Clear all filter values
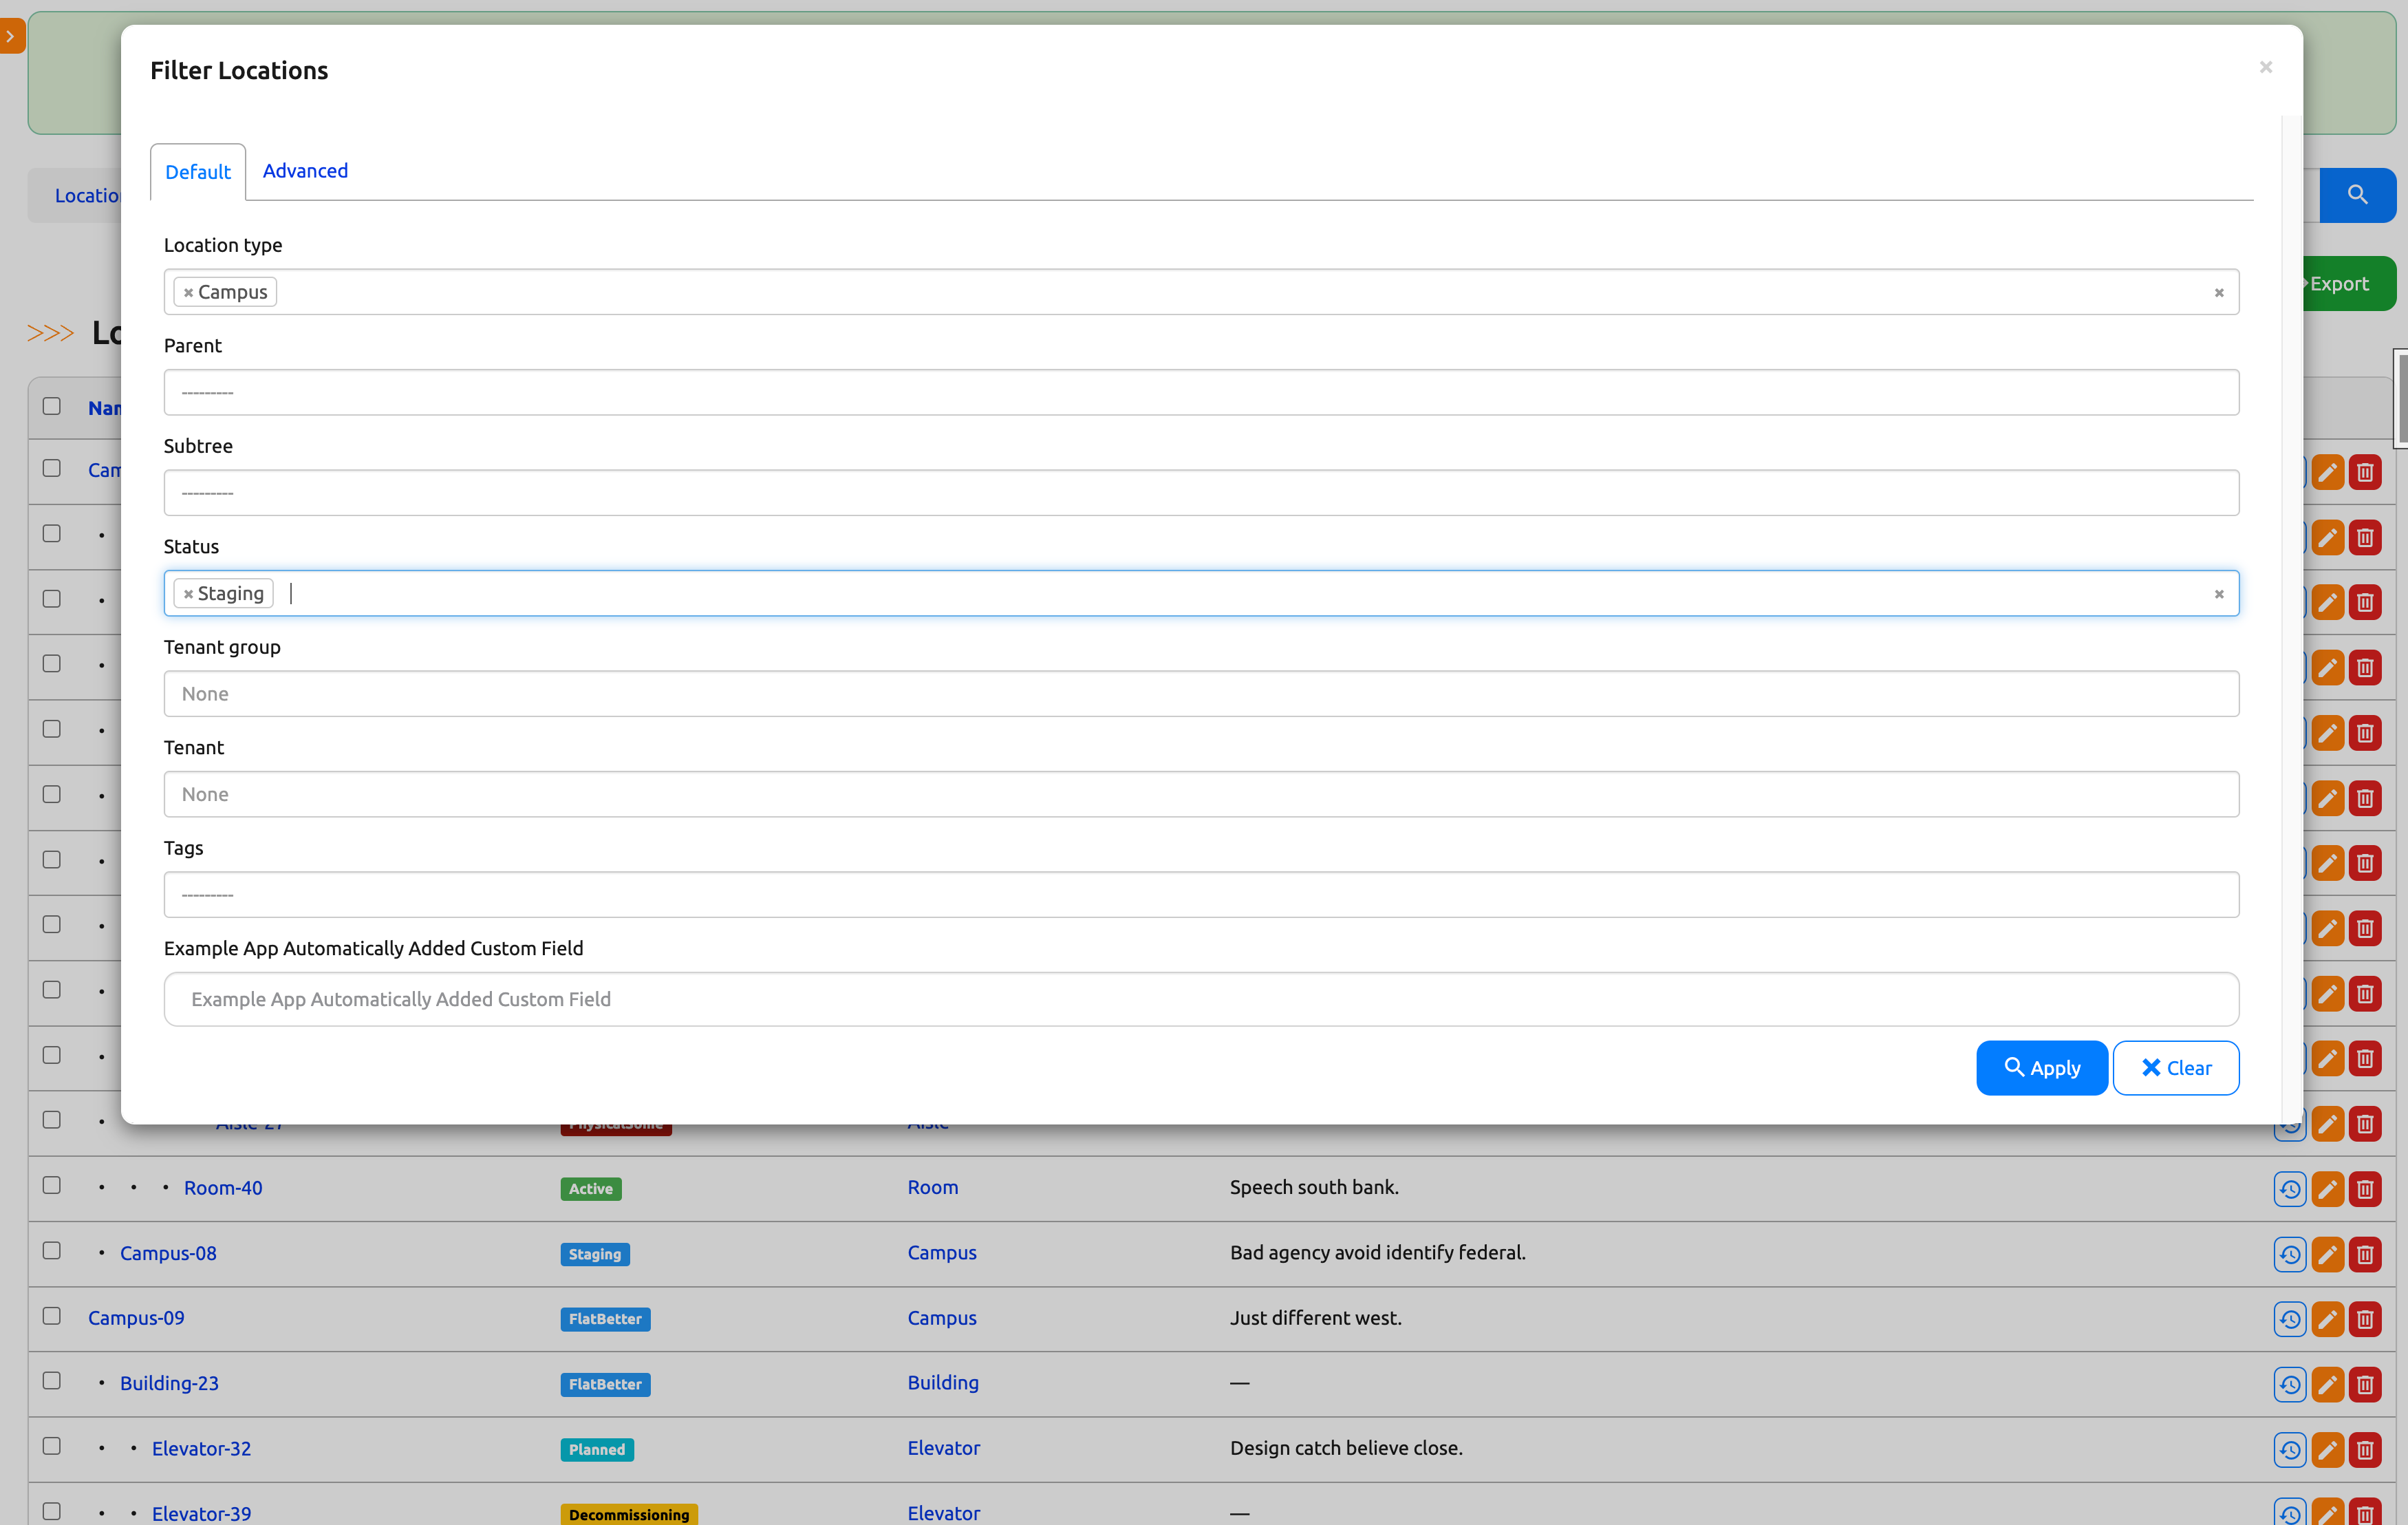The image size is (2408, 1525). point(2175,1067)
